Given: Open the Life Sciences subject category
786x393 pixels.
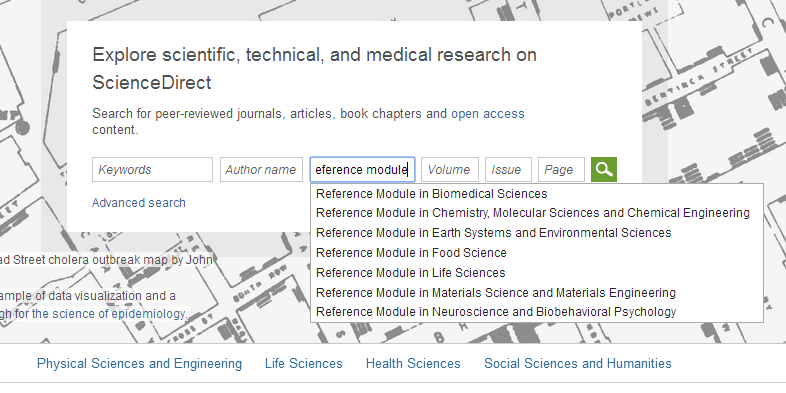Looking at the screenshot, I should click(304, 363).
